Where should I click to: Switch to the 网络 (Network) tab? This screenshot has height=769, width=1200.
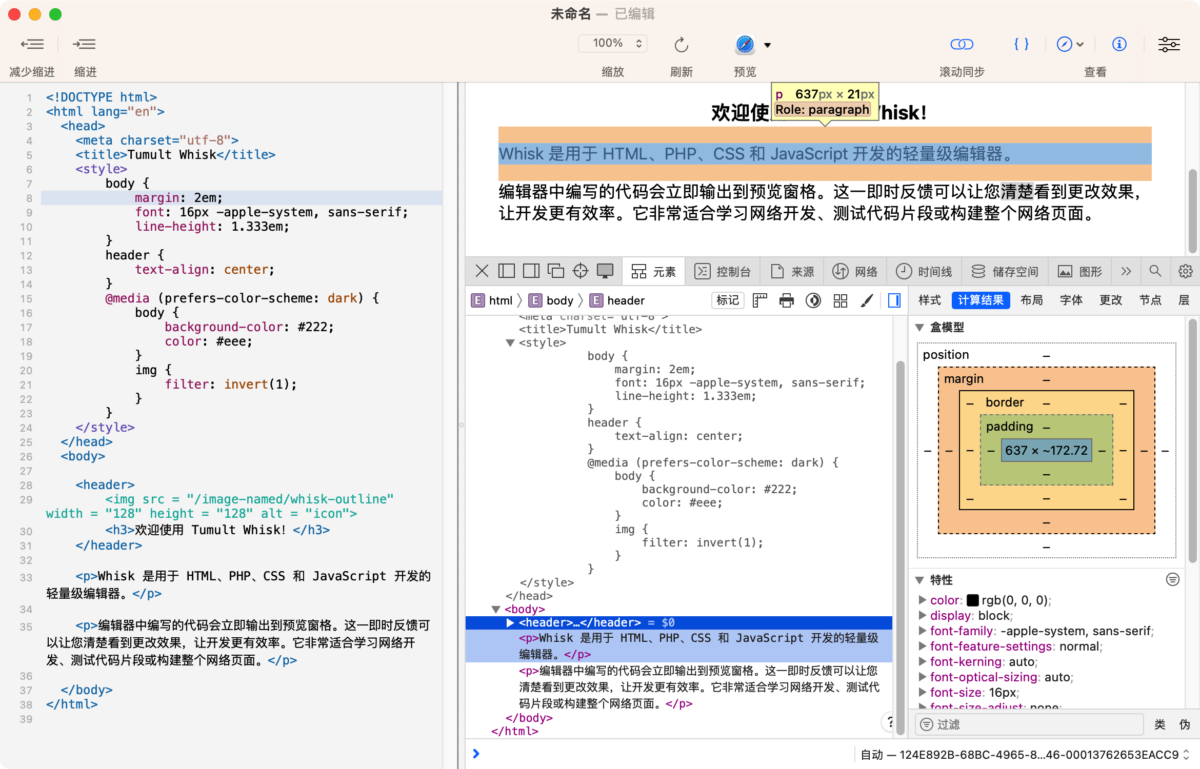[855, 271]
